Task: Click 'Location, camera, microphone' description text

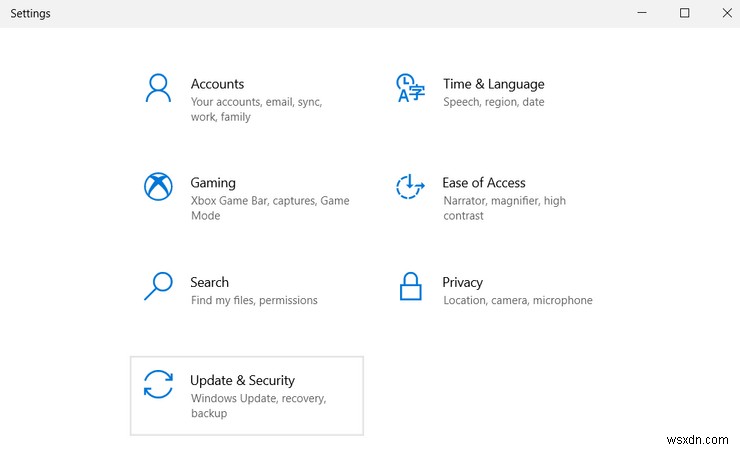Action: pyautogui.click(x=517, y=300)
